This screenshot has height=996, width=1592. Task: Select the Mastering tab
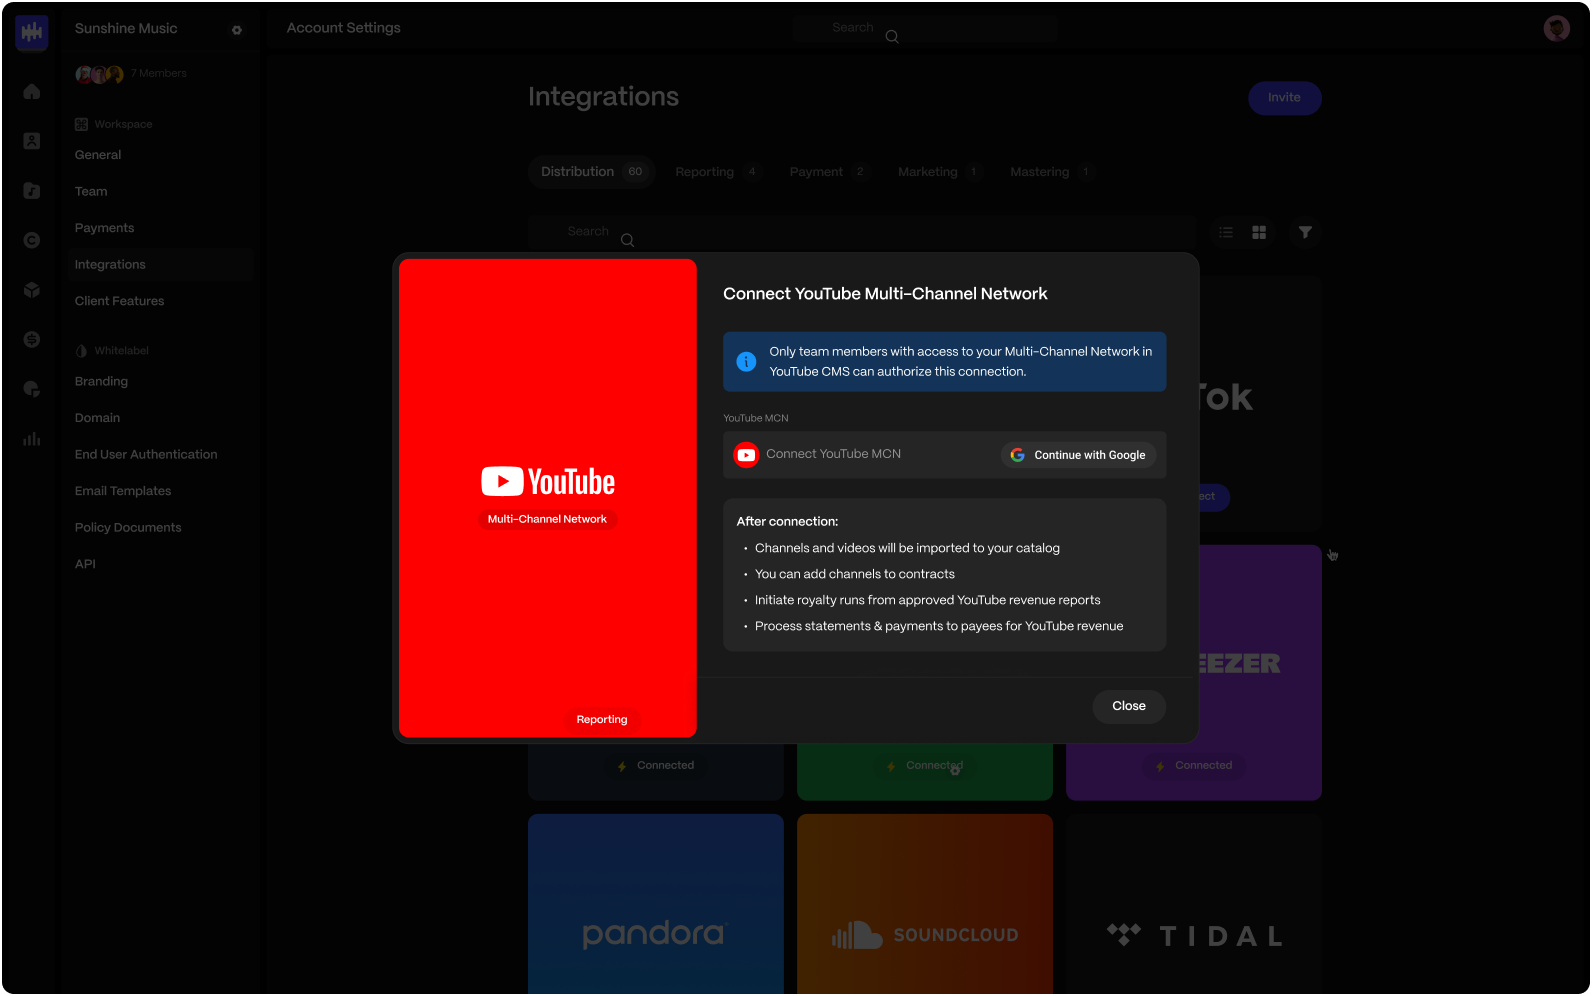tap(1050, 172)
